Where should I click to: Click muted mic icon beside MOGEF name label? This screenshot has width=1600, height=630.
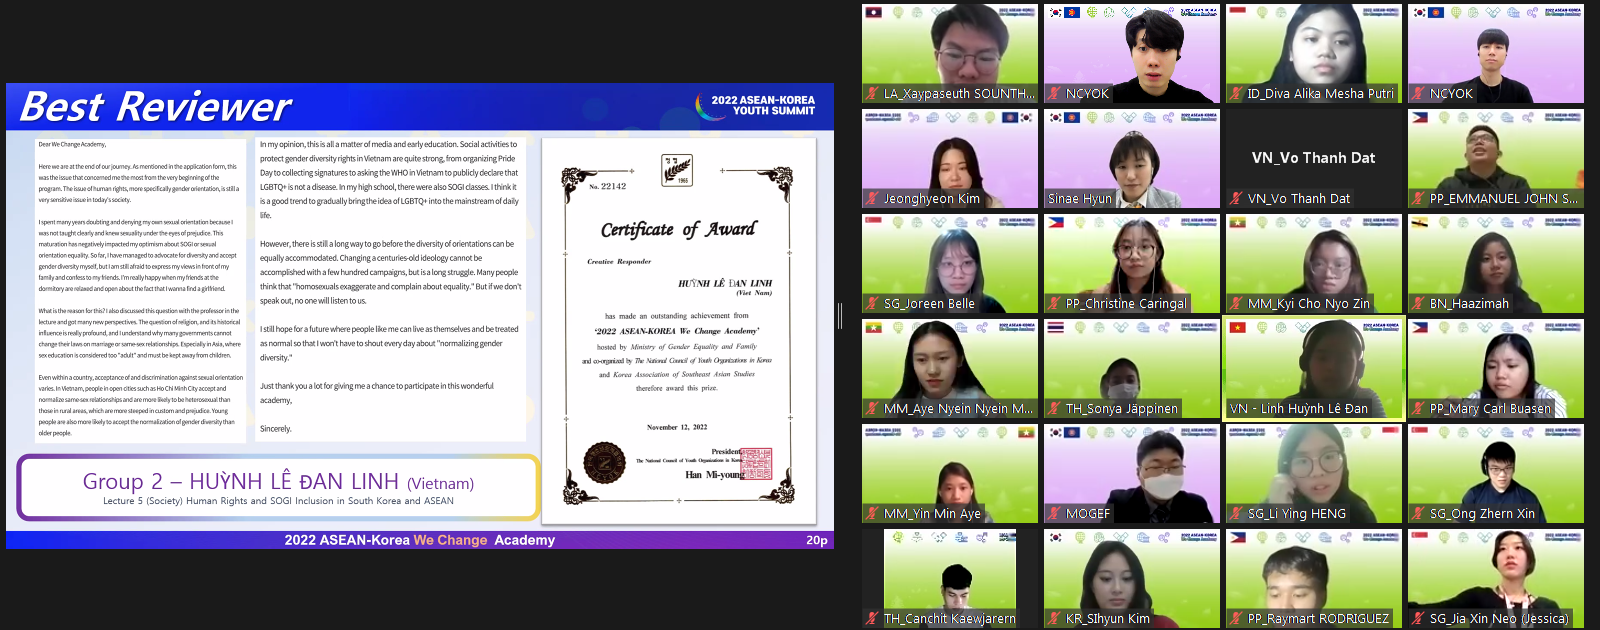(1054, 514)
